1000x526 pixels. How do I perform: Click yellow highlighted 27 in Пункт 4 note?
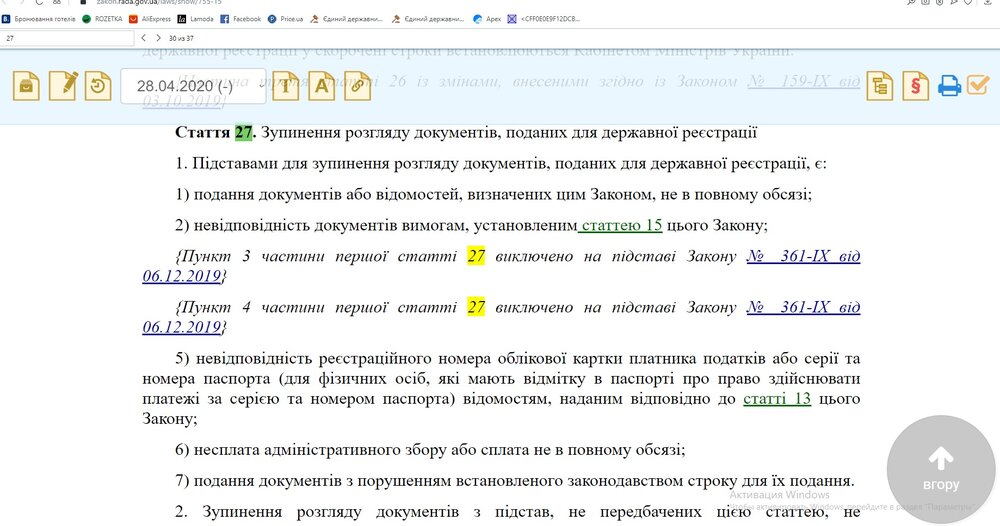click(476, 307)
